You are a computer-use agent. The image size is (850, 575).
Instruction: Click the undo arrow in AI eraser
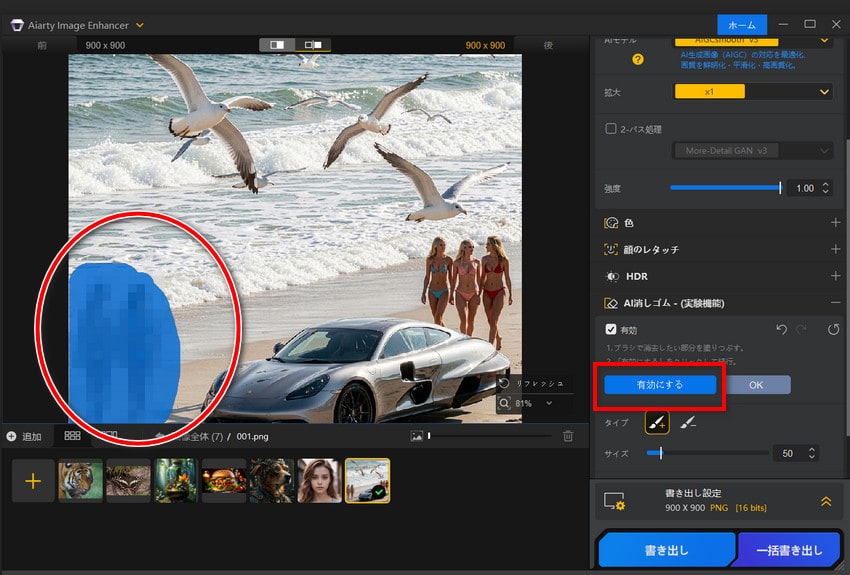pos(782,329)
